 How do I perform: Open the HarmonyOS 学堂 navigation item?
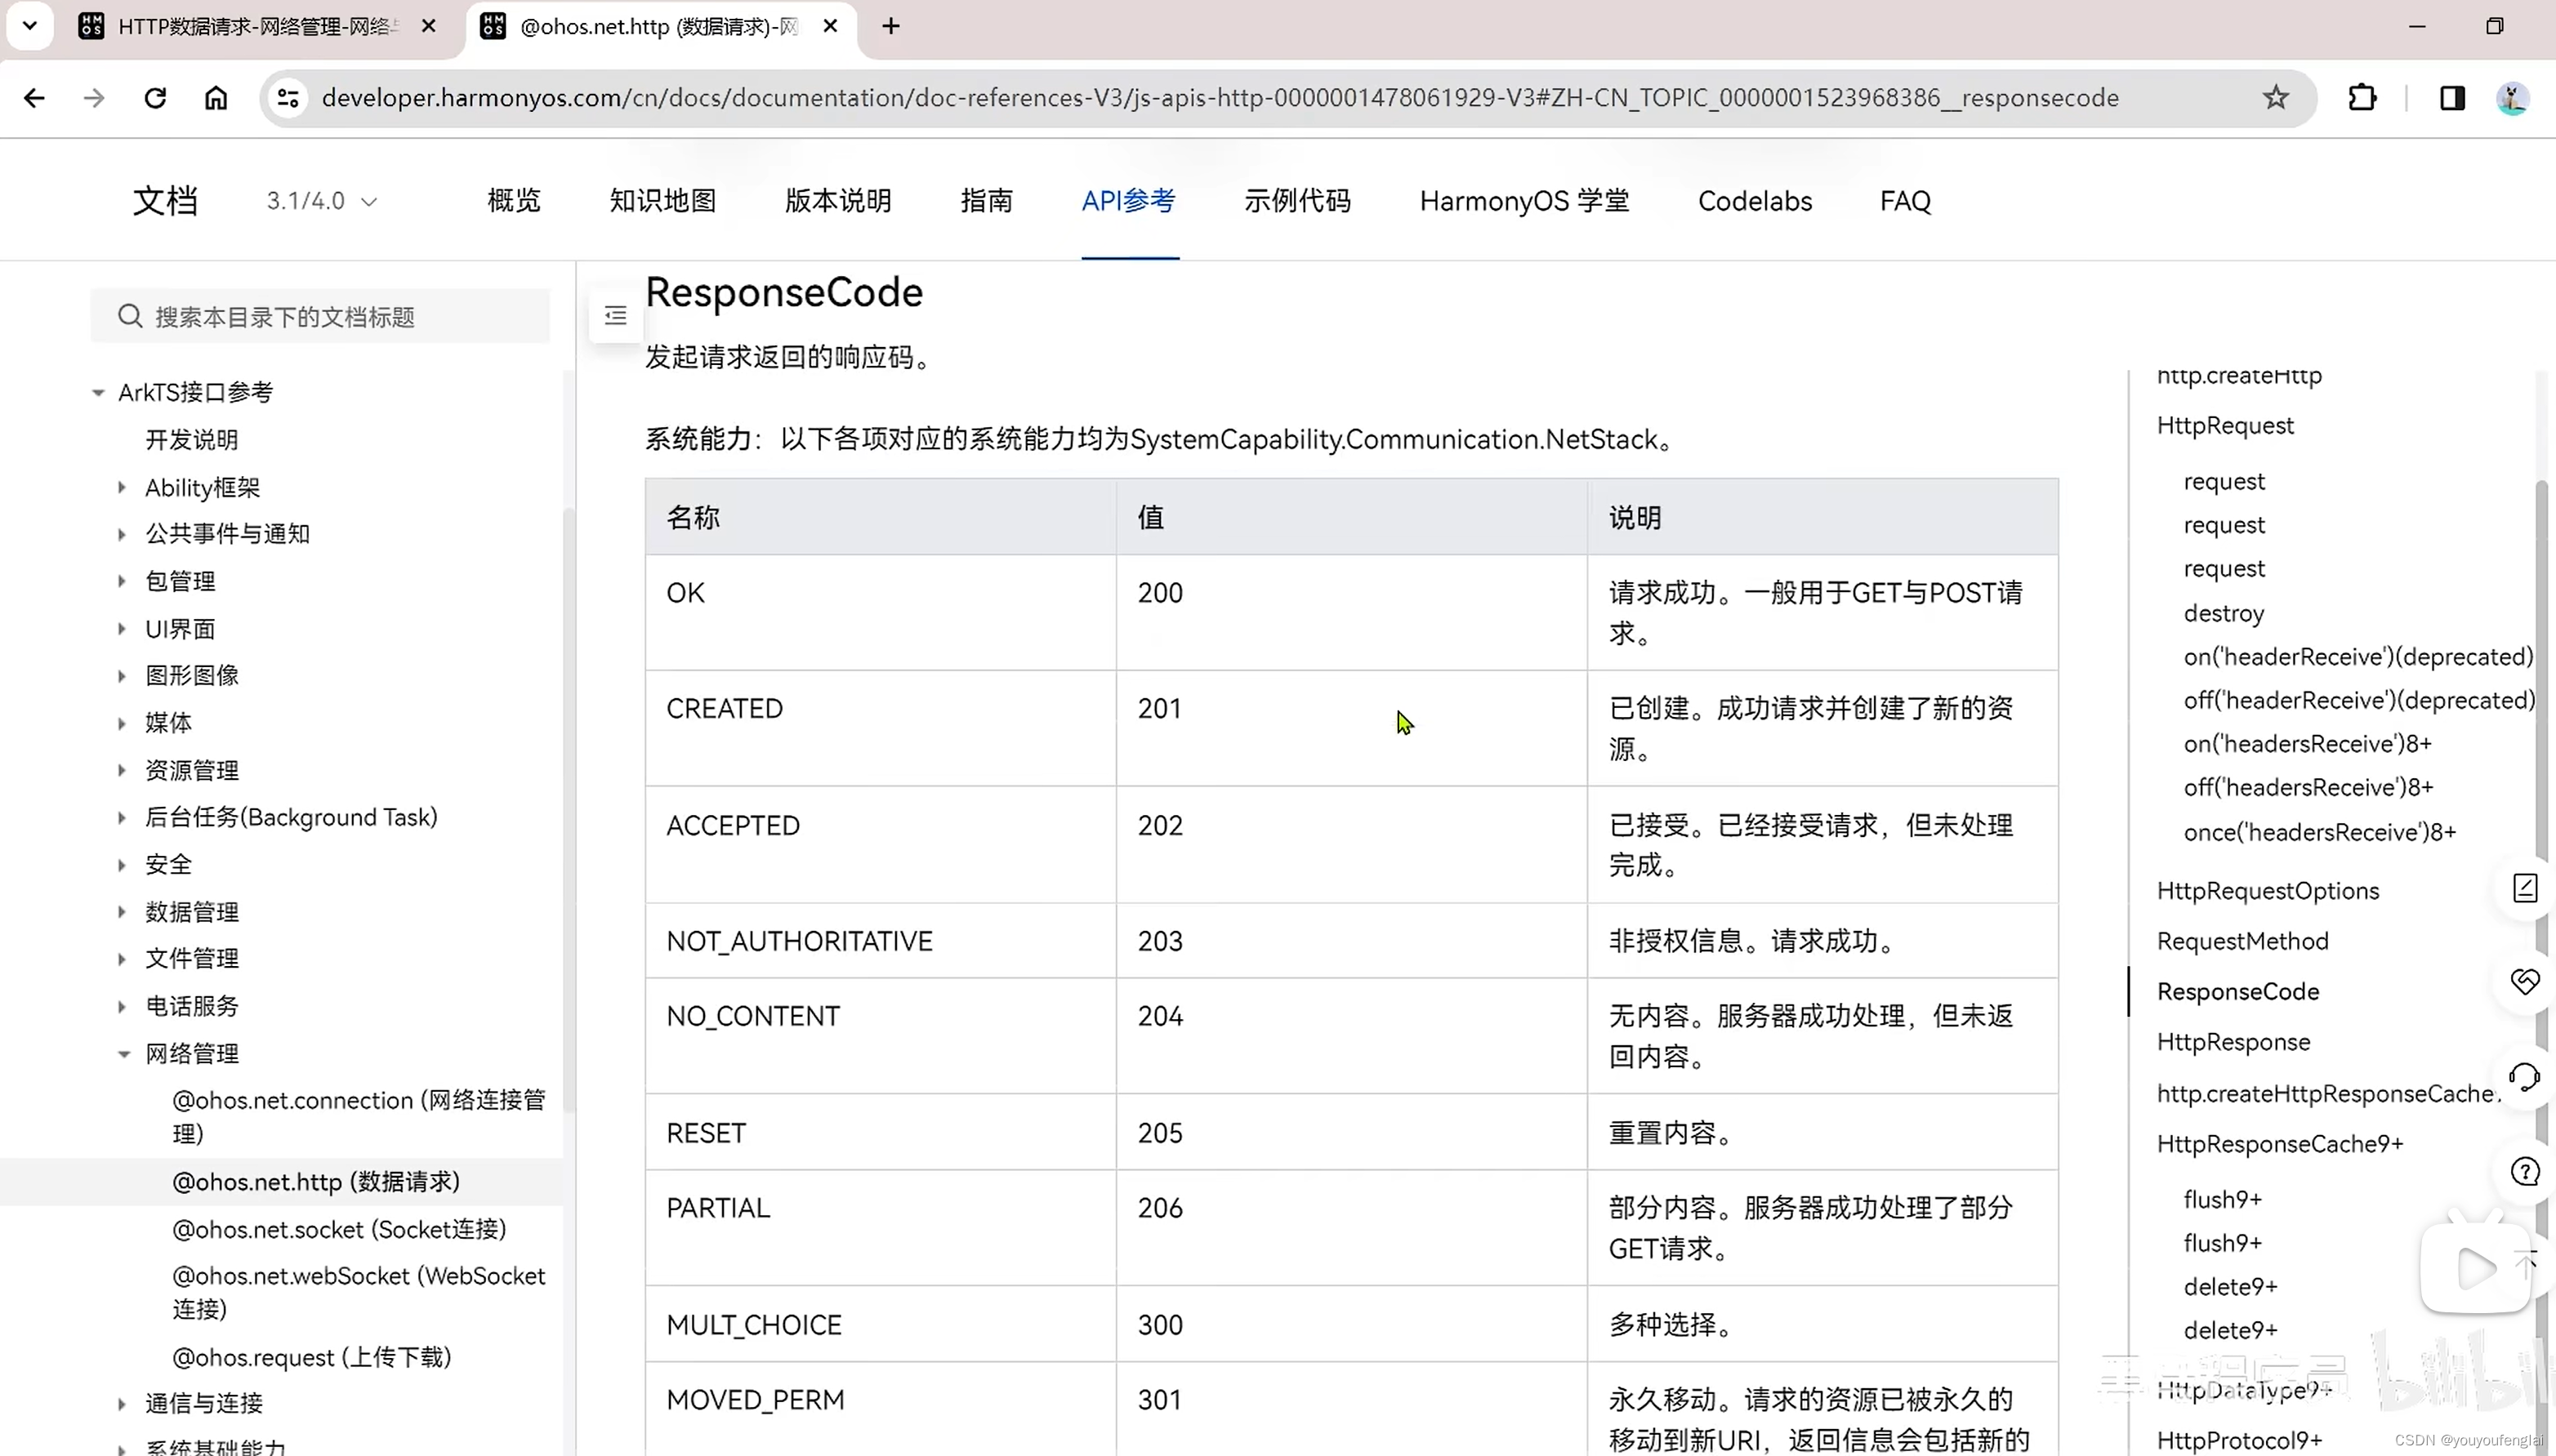point(1525,201)
